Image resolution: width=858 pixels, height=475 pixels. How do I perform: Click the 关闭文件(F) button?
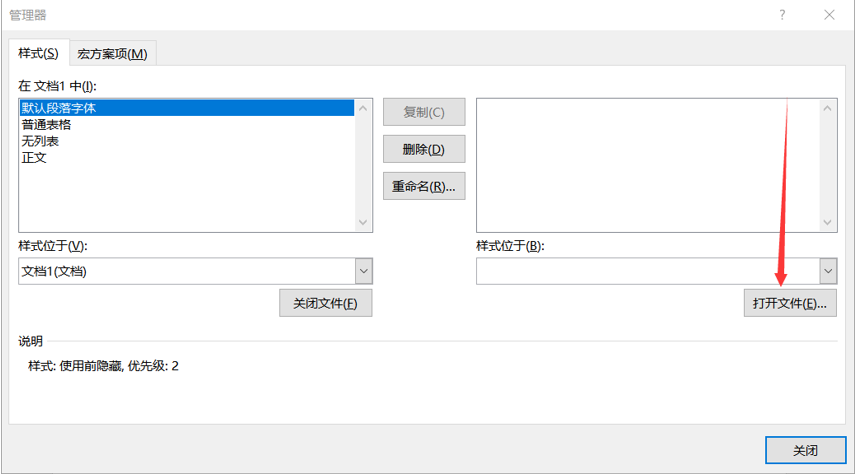tap(326, 303)
